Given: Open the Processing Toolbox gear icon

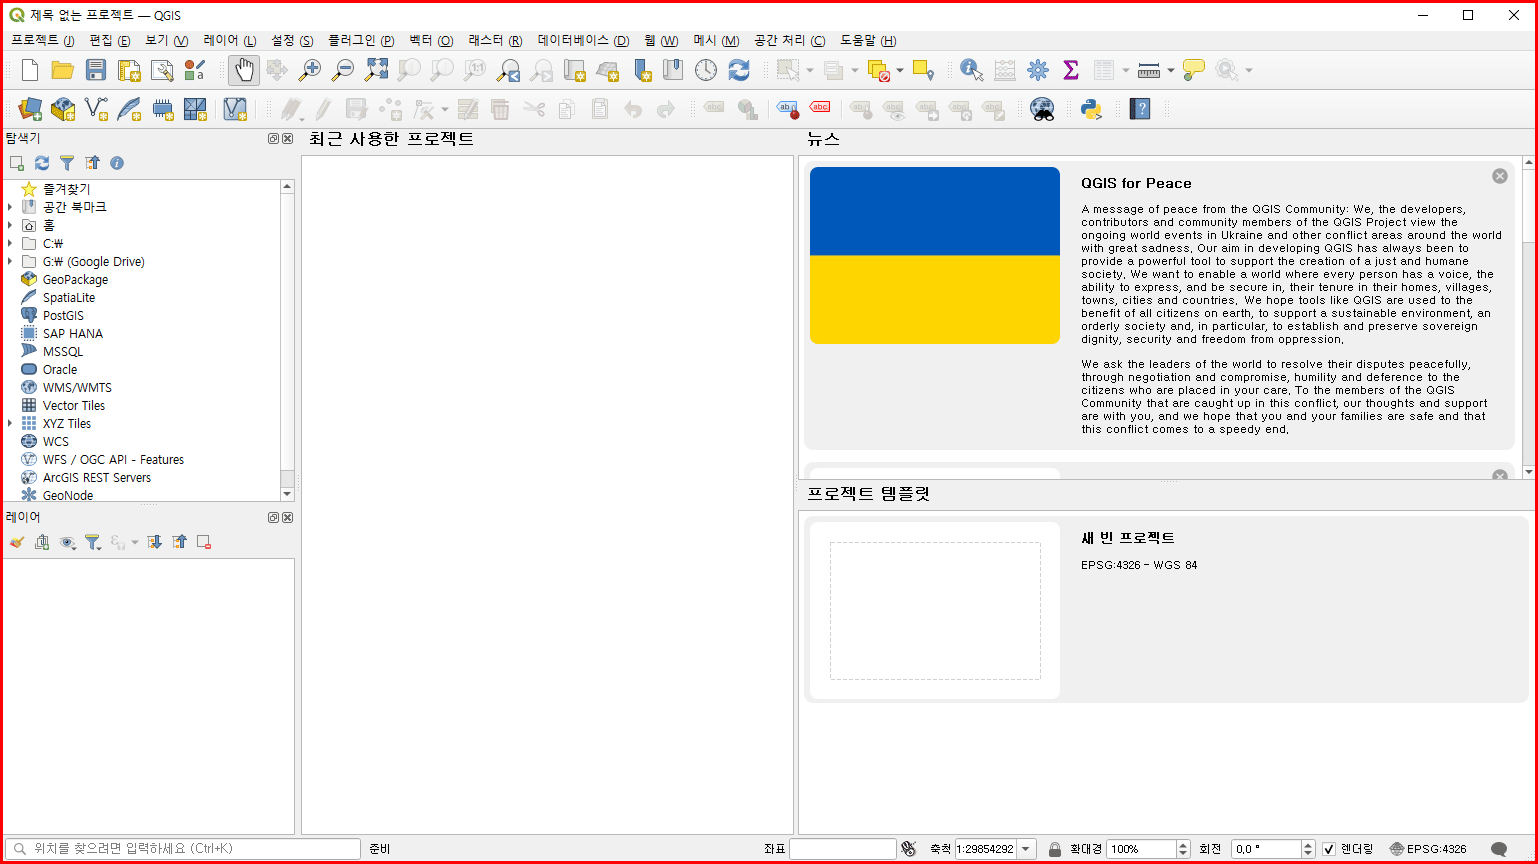Looking at the screenshot, I should point(1038,70).
